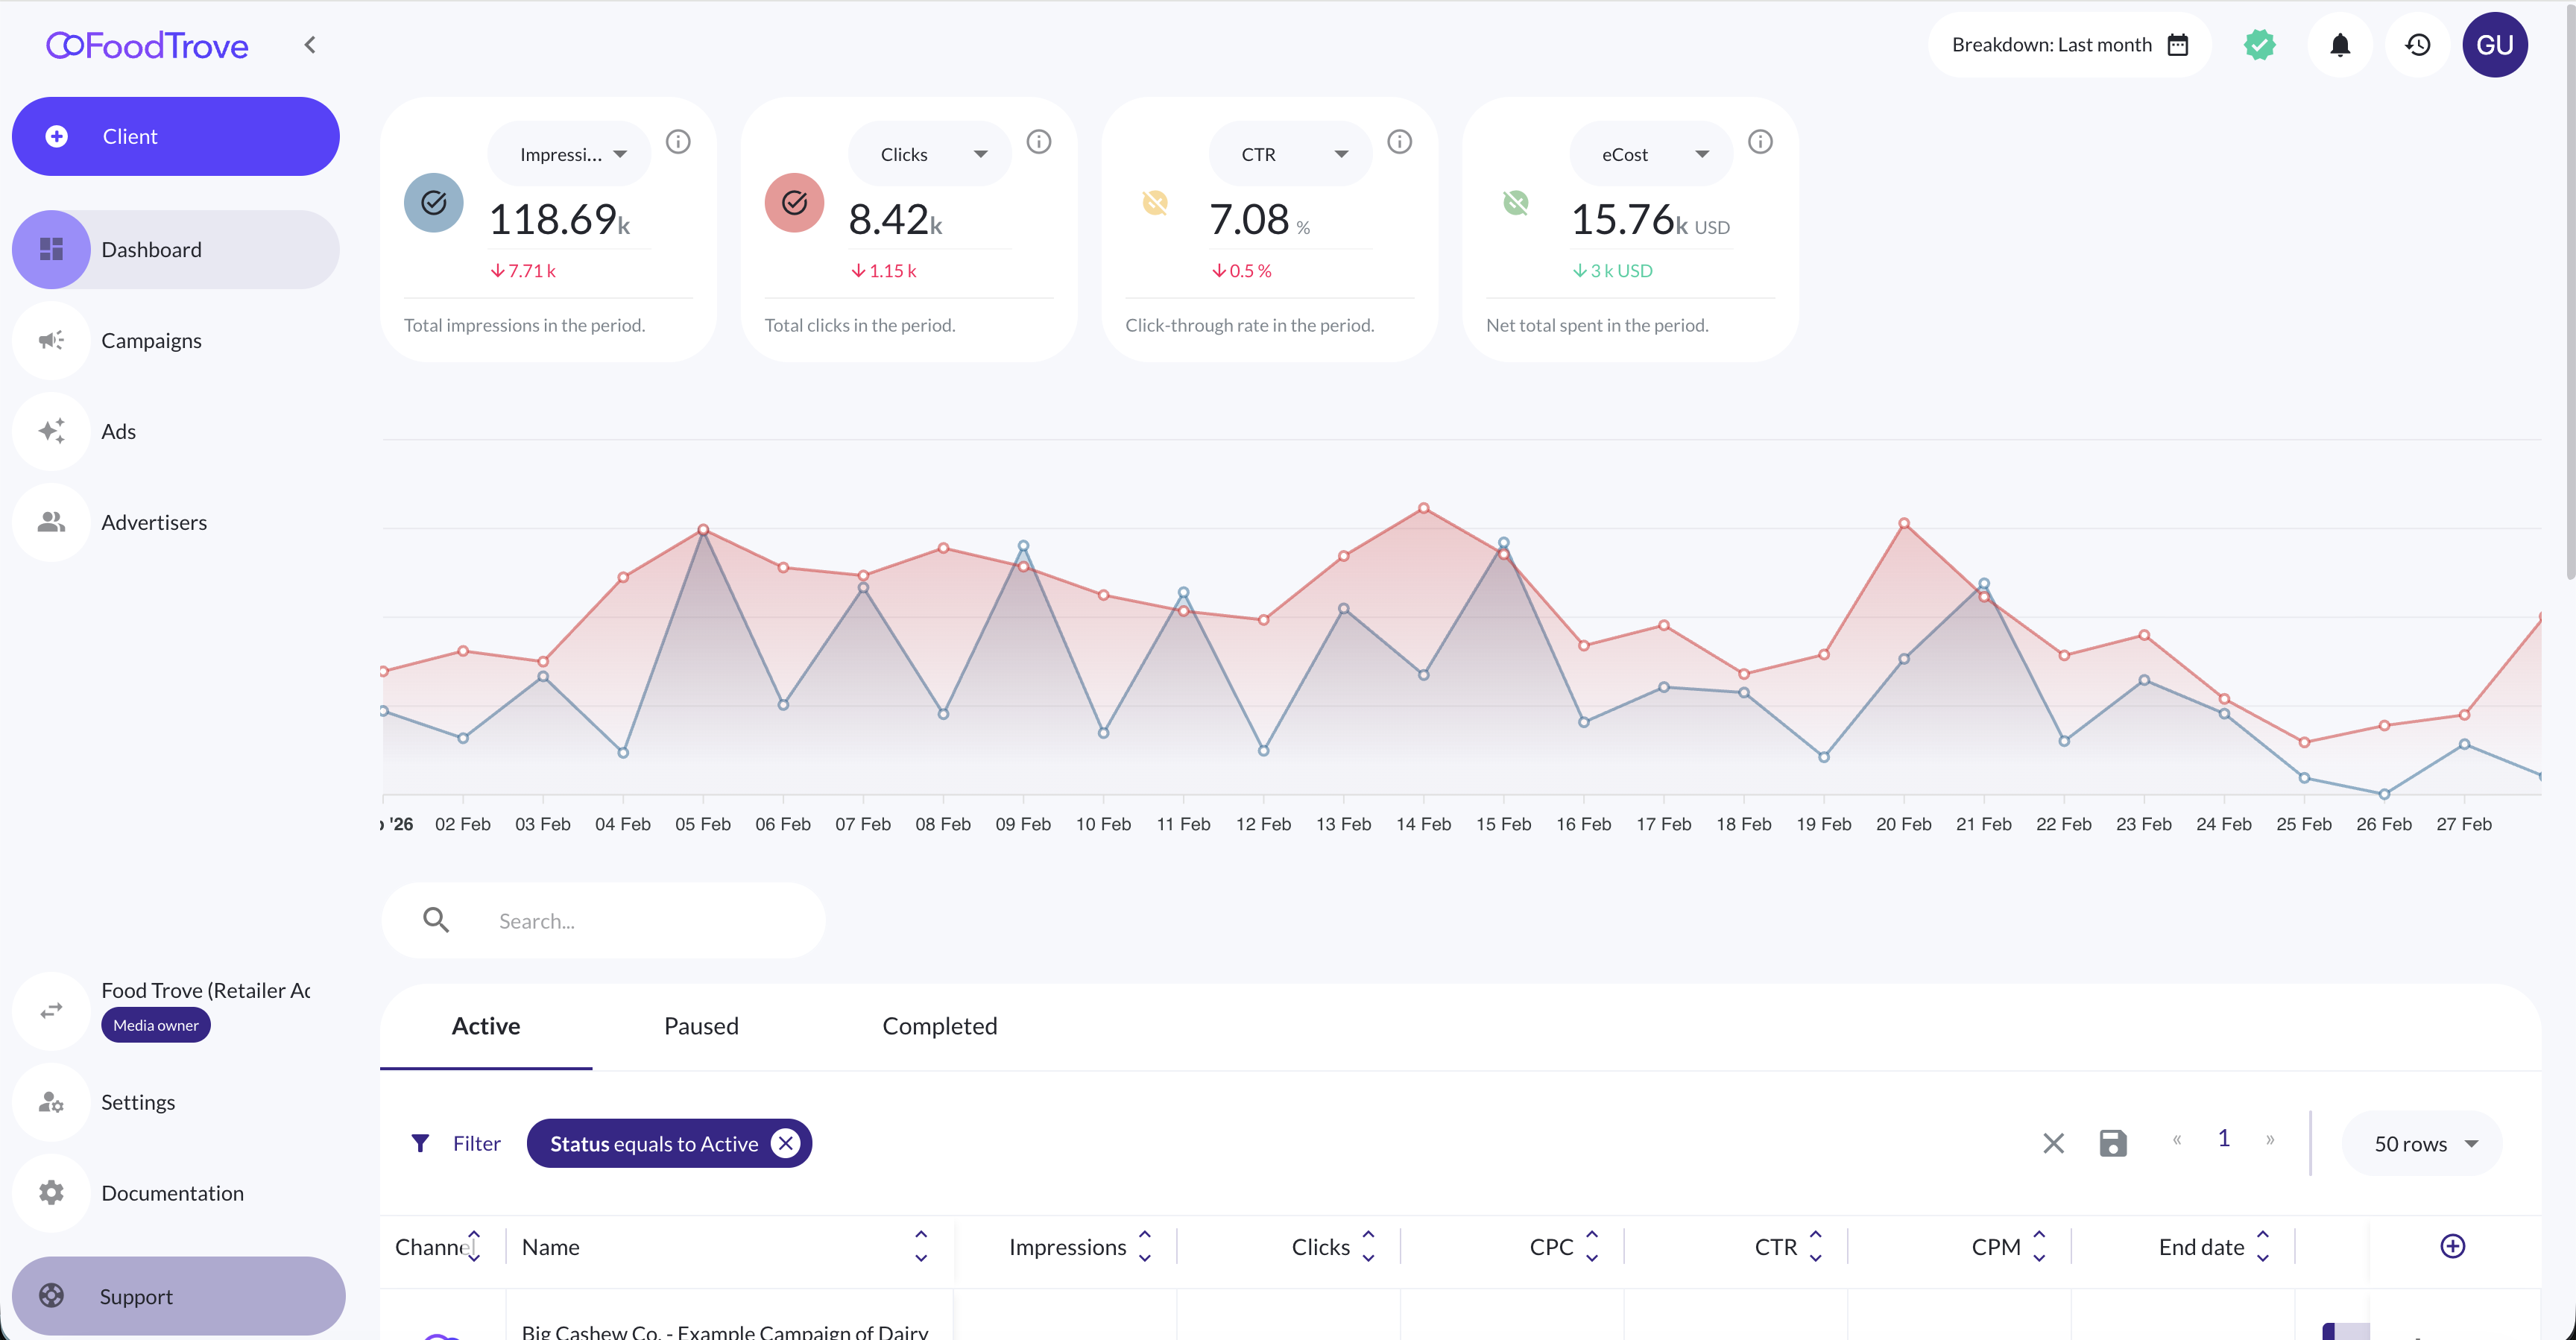
Task: Open the history clock icon
Action: tap(2417, 45)
